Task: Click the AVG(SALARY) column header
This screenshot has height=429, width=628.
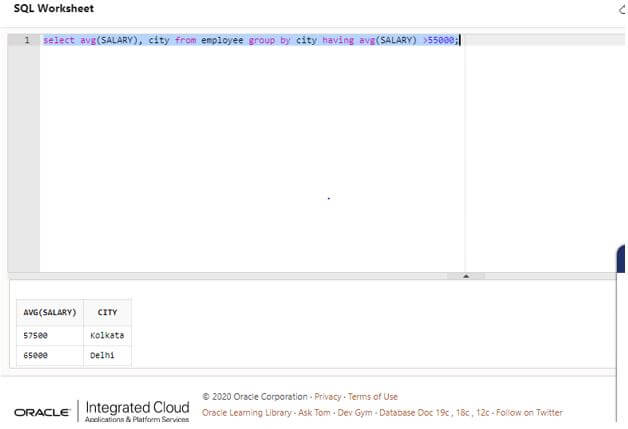Action: (x=50, y=312)
